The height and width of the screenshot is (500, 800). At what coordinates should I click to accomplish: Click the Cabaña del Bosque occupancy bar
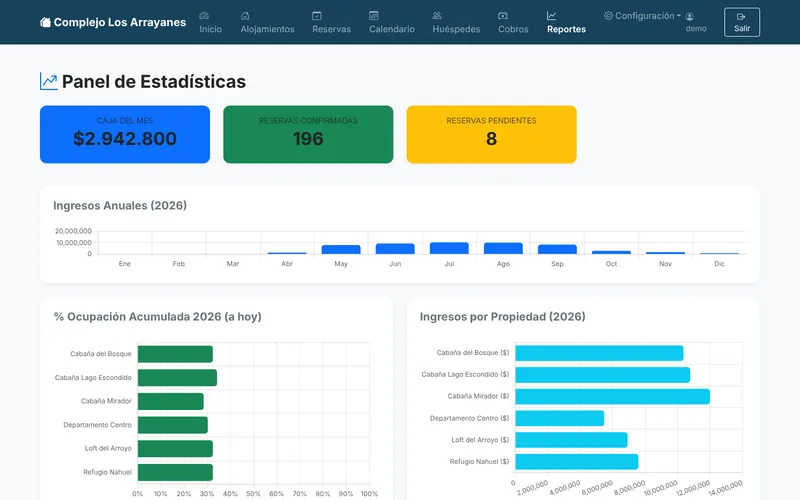pyautogui.click(x=176, y=354)
